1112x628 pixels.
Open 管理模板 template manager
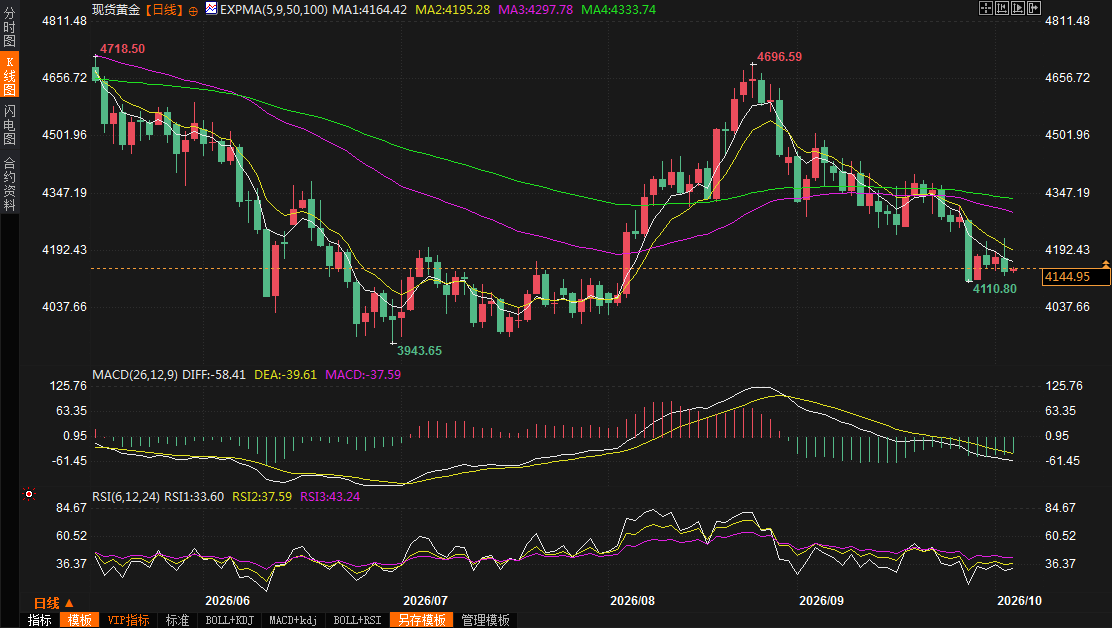click(486, 620)
